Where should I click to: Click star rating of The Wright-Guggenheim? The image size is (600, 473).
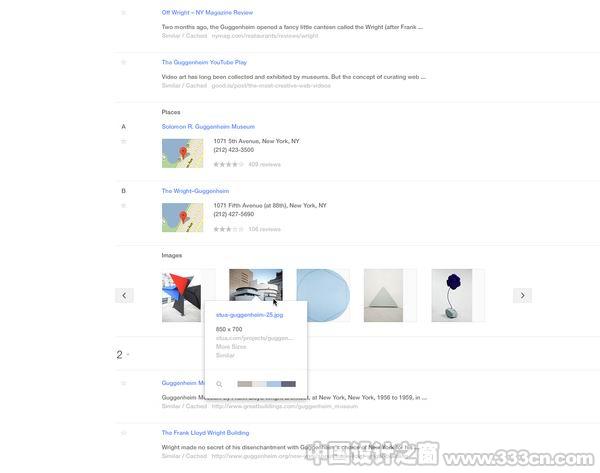[228, 229]
